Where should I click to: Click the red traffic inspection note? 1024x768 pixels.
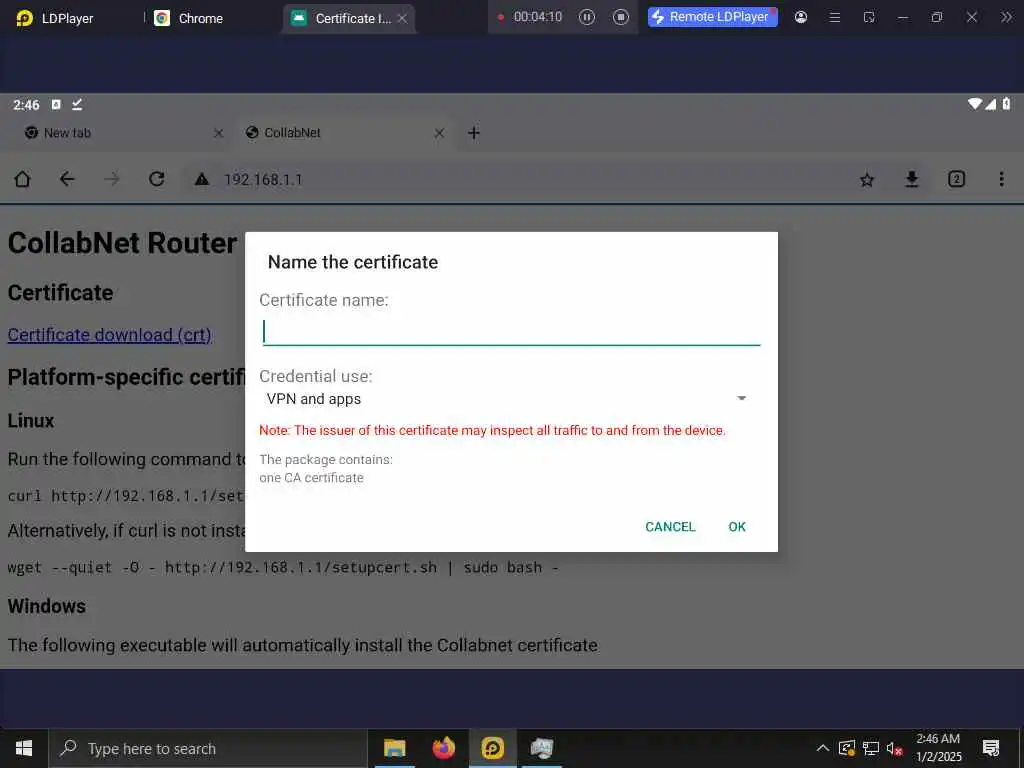[492, 430]
